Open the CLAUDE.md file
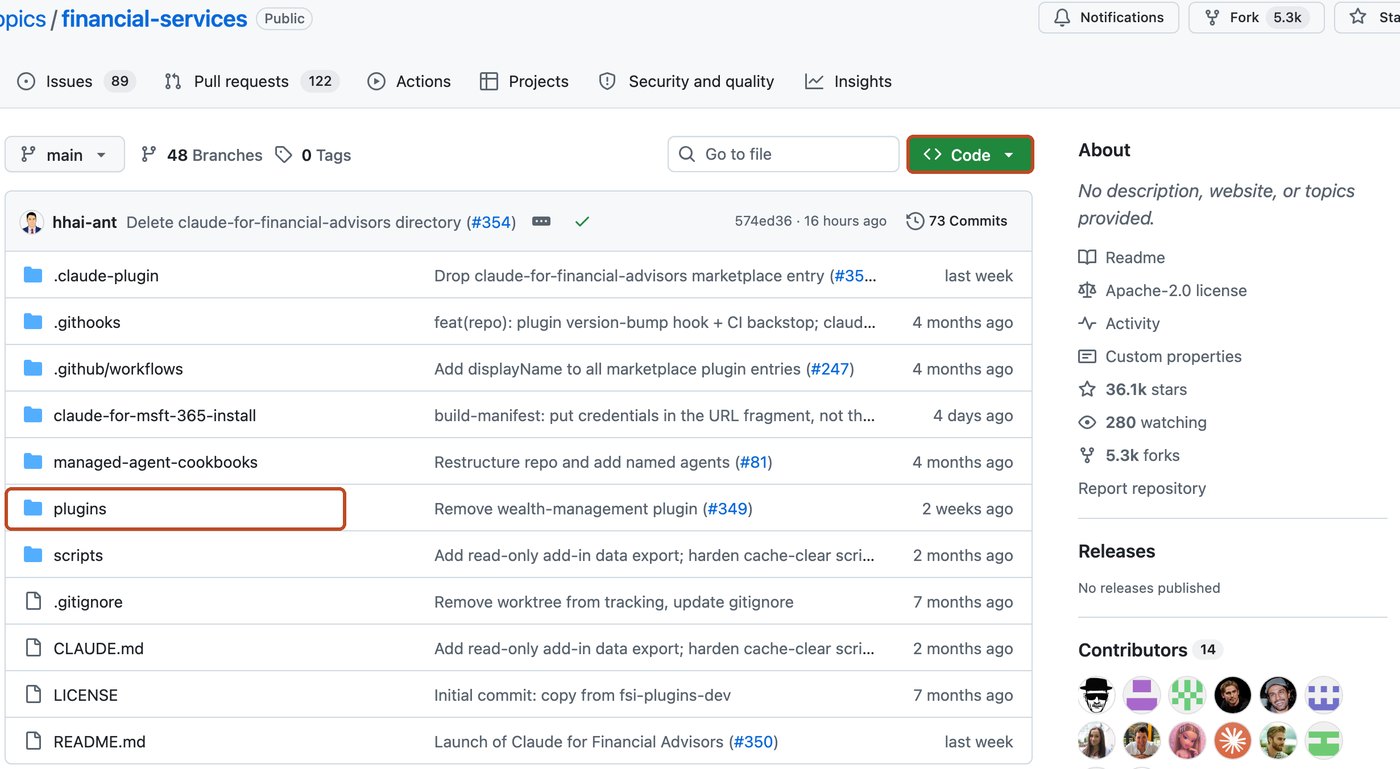 click(98, 648)
